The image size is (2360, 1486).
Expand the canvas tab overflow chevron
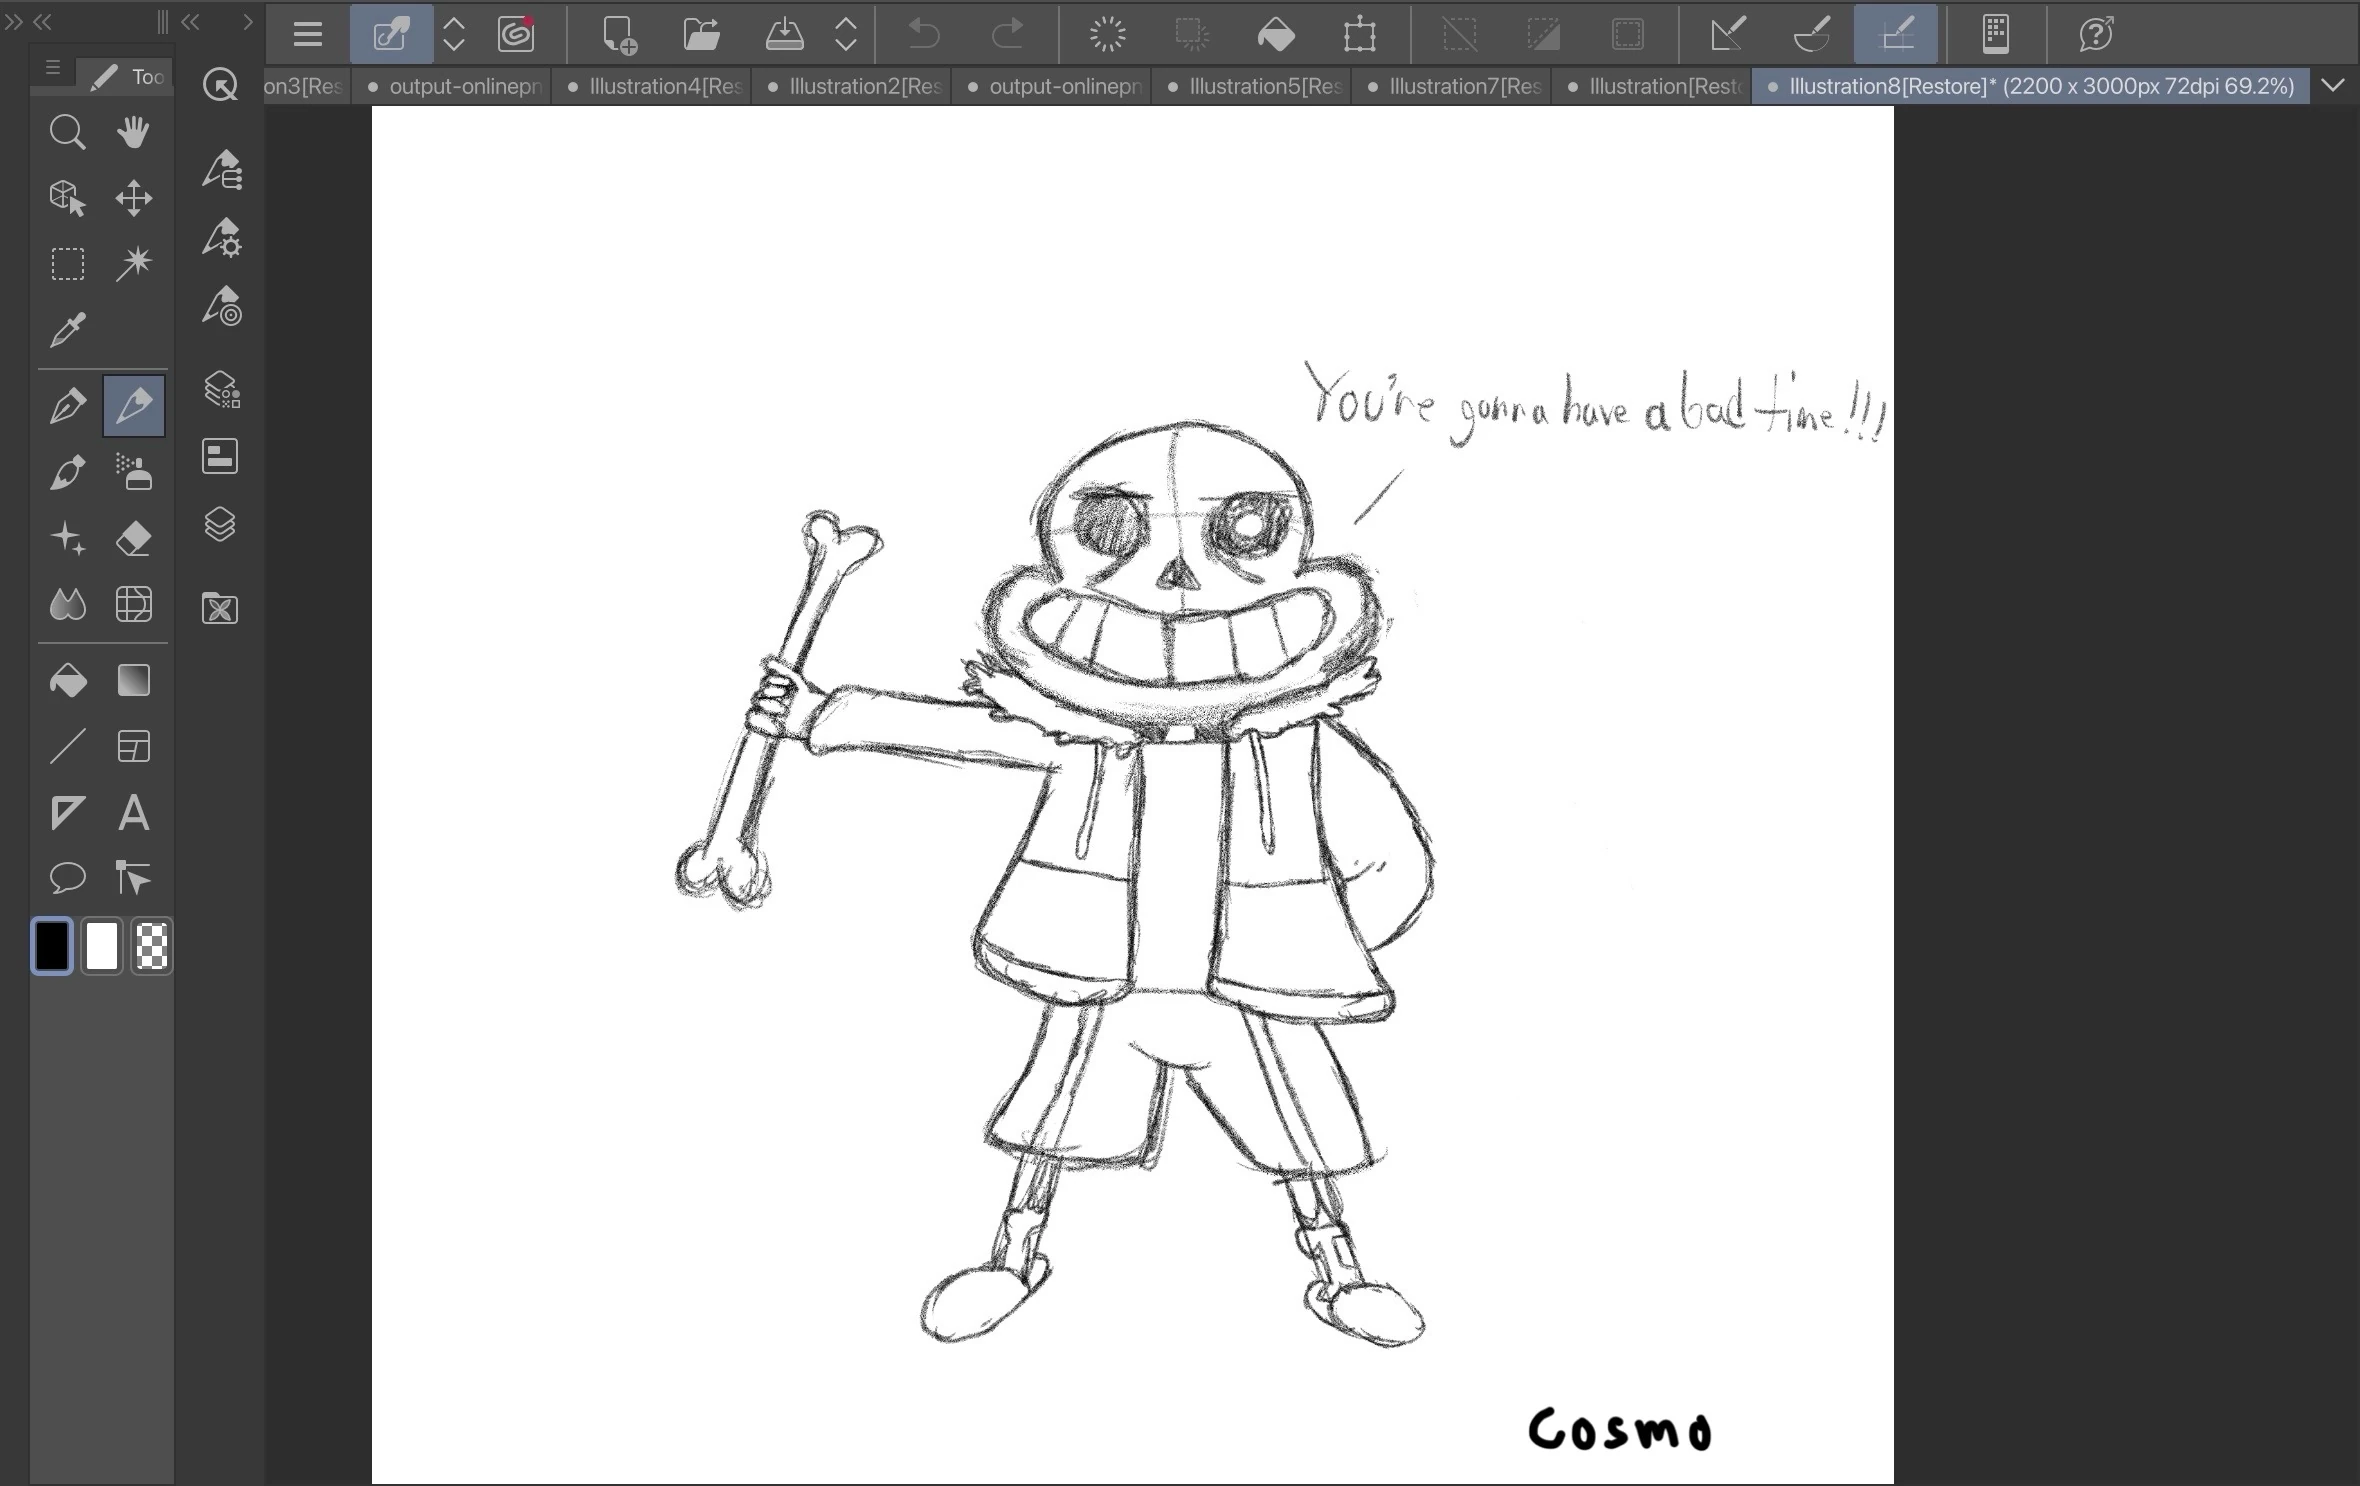pyautogui.click(x=2335, y=85)
